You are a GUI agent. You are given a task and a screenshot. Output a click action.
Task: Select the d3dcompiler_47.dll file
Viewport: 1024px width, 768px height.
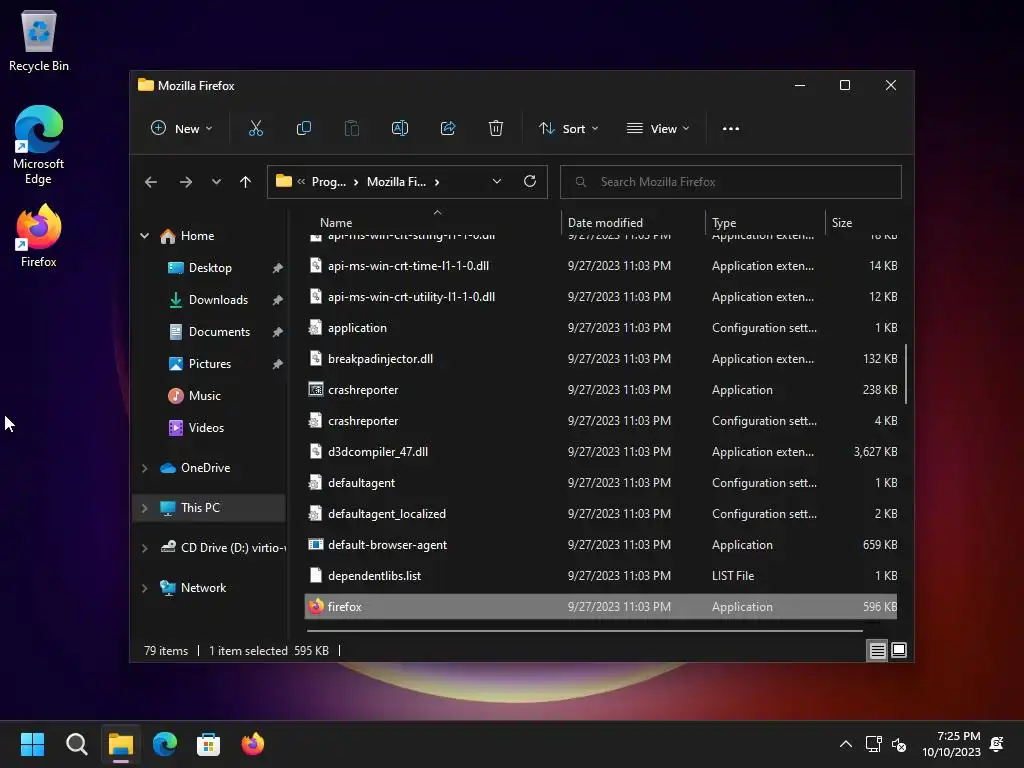[x=601, y=452]
